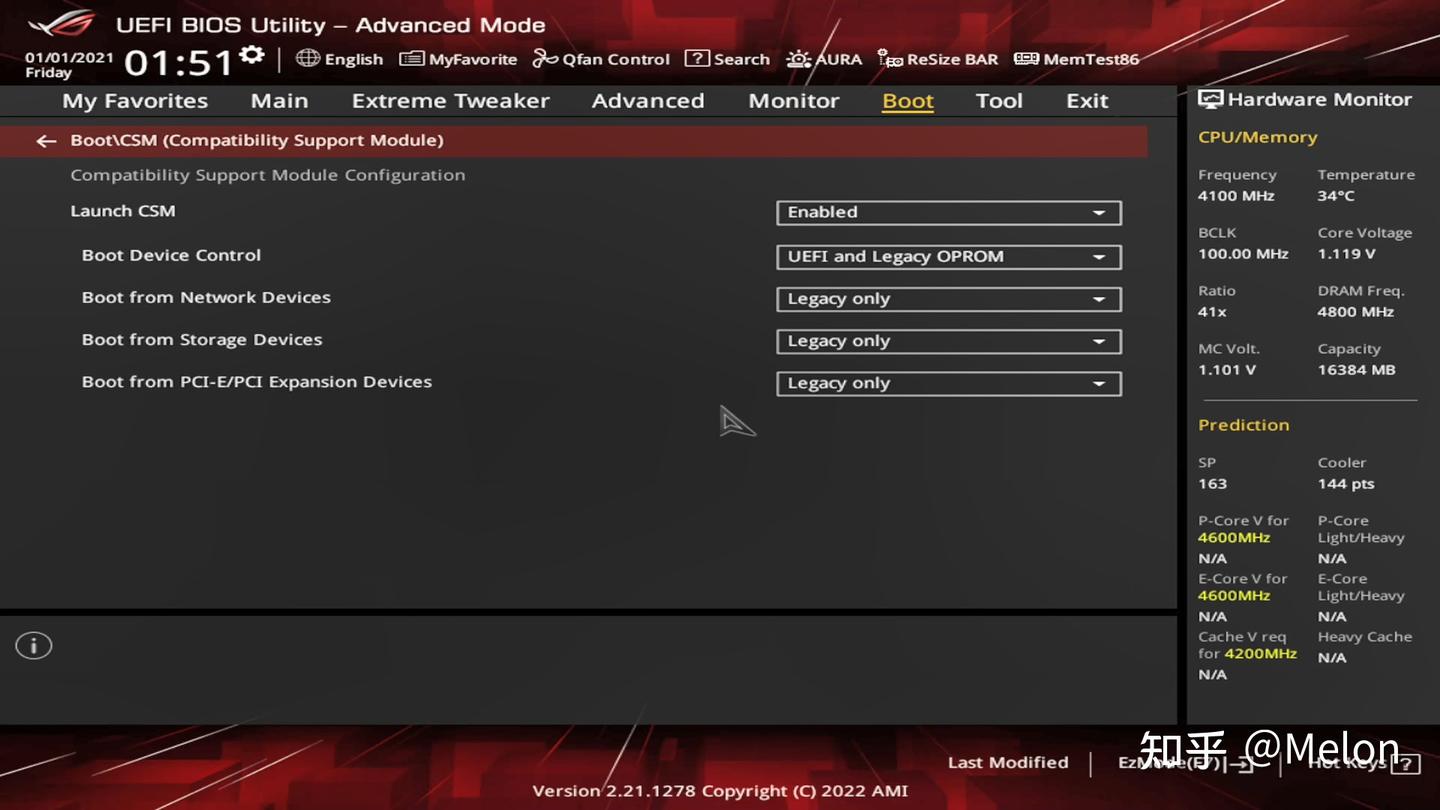Launch Qfan Control from the top bar
The image size is (1440, 810).
tap(543, 59)
